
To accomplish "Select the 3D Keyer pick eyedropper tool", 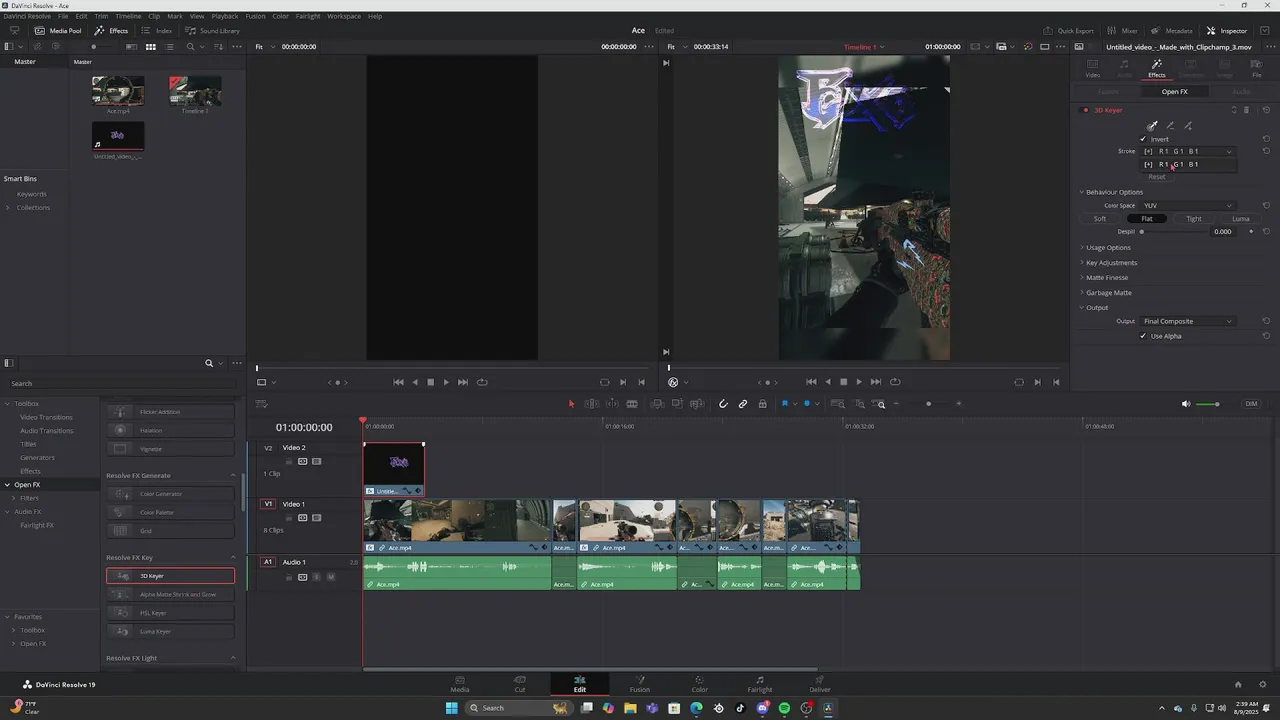I will click(1152, 126).
